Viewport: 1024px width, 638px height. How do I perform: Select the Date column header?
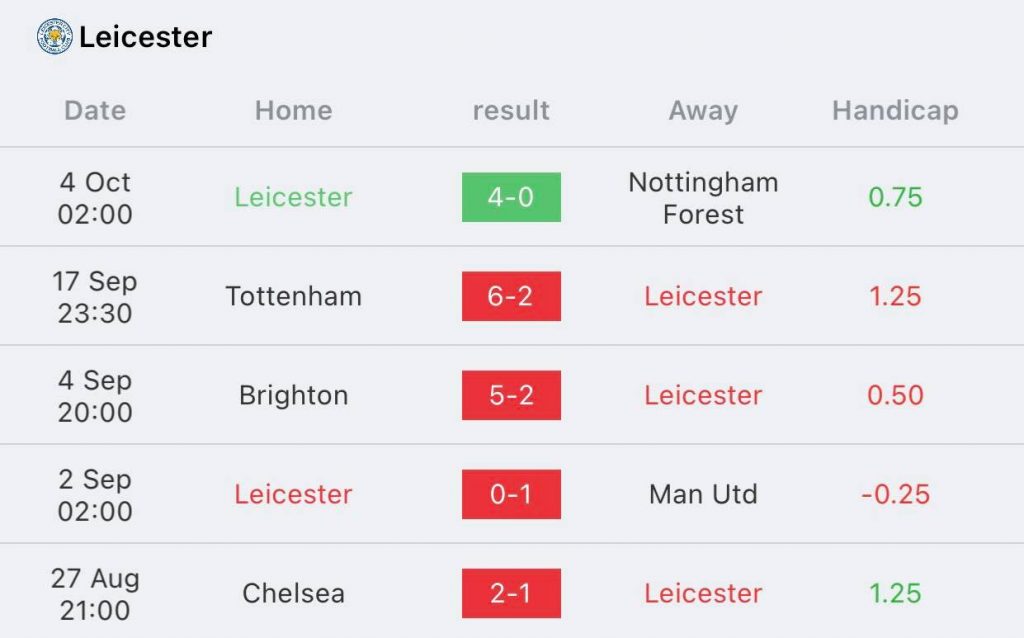(x=95, y=110)
